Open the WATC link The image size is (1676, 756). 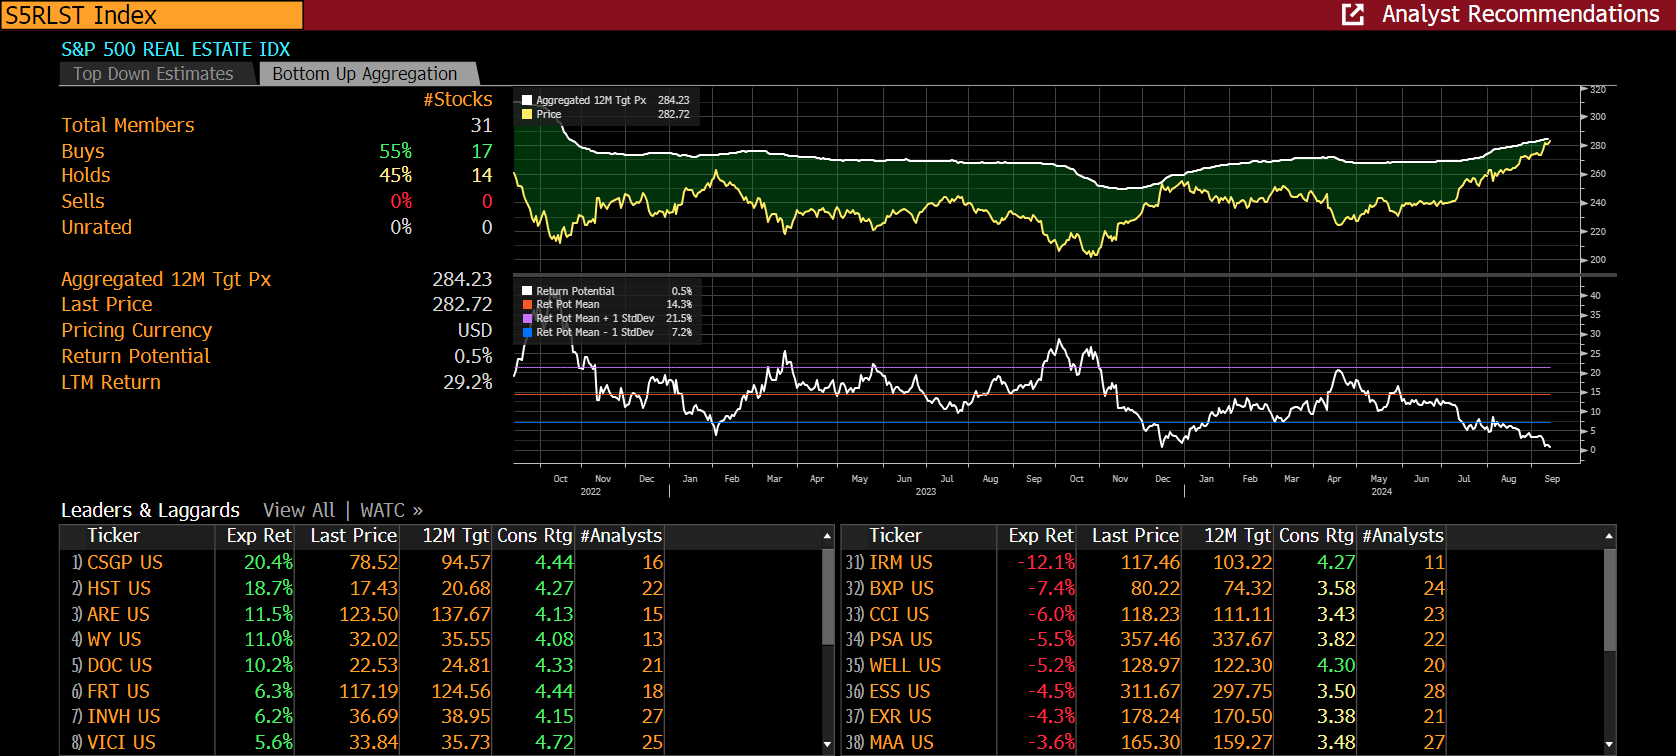click(391, 510)
